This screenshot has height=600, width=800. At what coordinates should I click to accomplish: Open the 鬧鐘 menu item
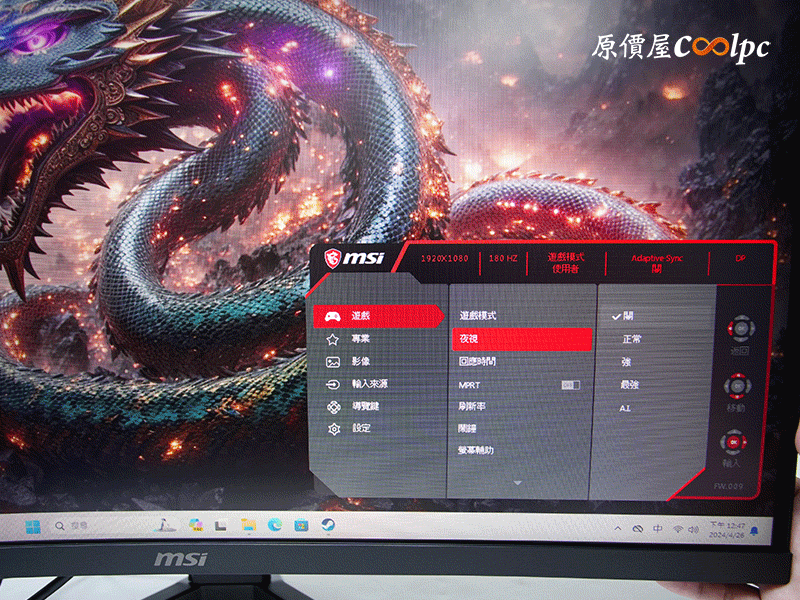(467, 429)
